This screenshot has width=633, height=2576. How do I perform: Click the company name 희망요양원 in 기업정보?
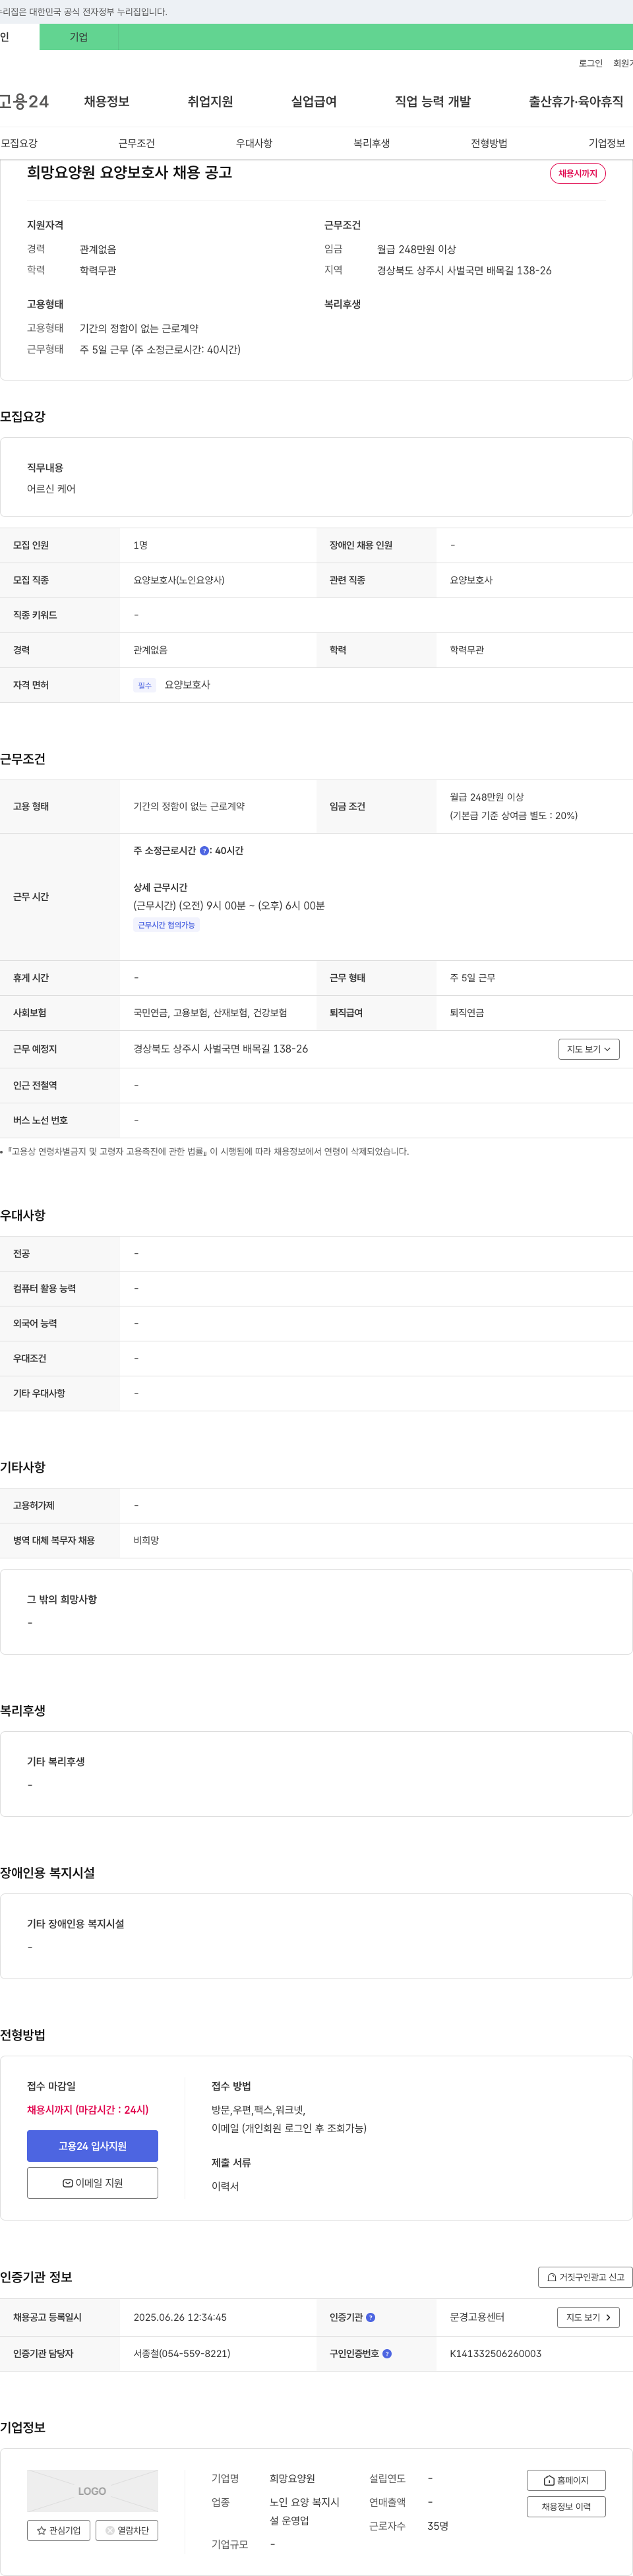(x=292, y=2478)
